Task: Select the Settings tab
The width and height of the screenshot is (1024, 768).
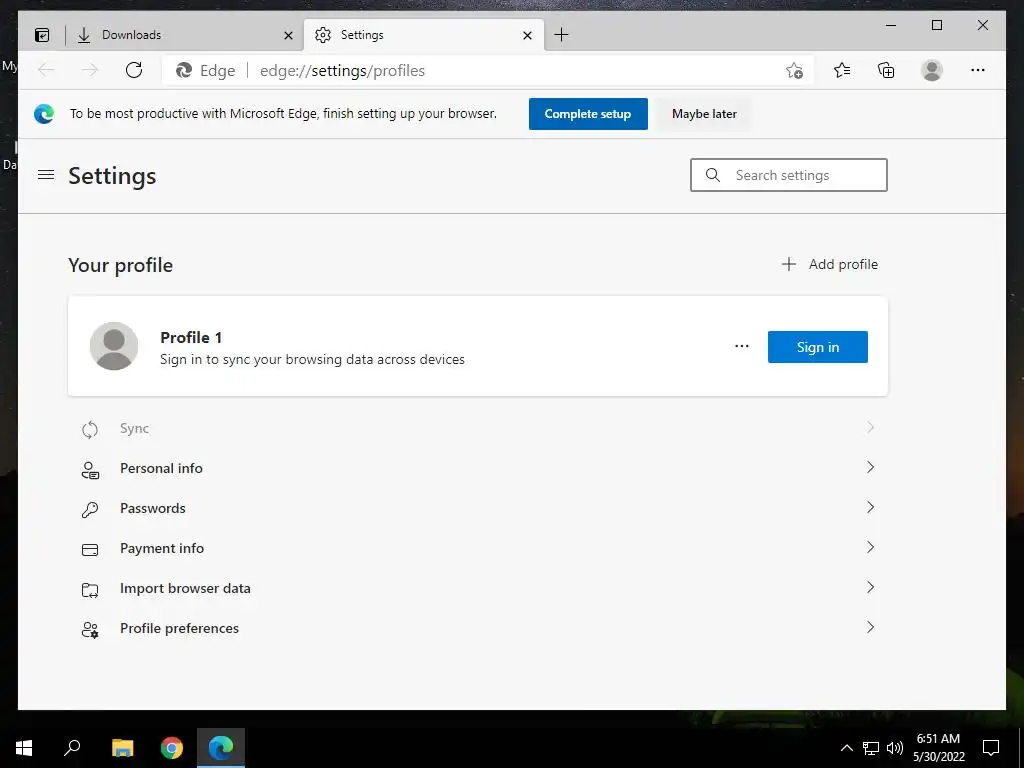Action: click(424, 35)
